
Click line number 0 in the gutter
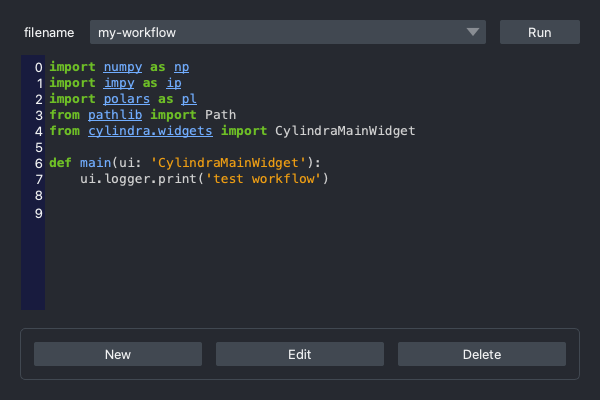[x=39, y=68]
